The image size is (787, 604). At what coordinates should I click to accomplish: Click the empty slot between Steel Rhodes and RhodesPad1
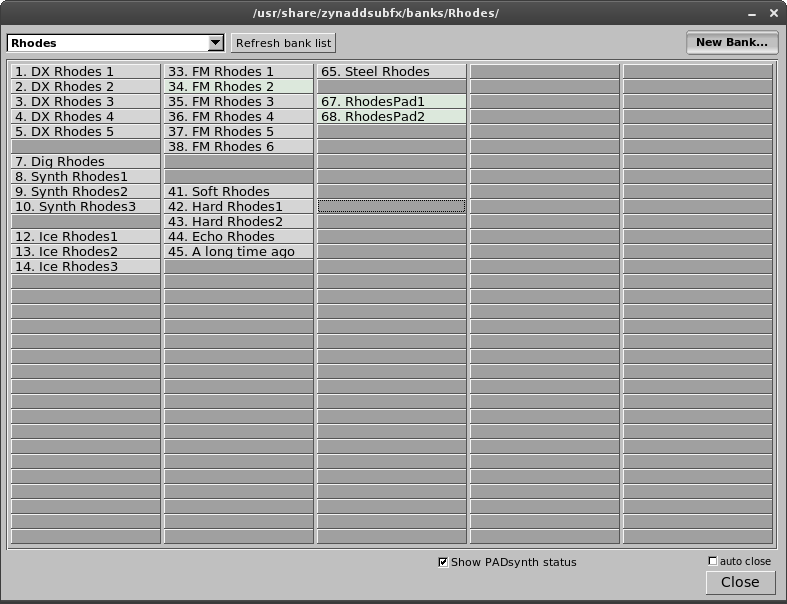[391, 86]
